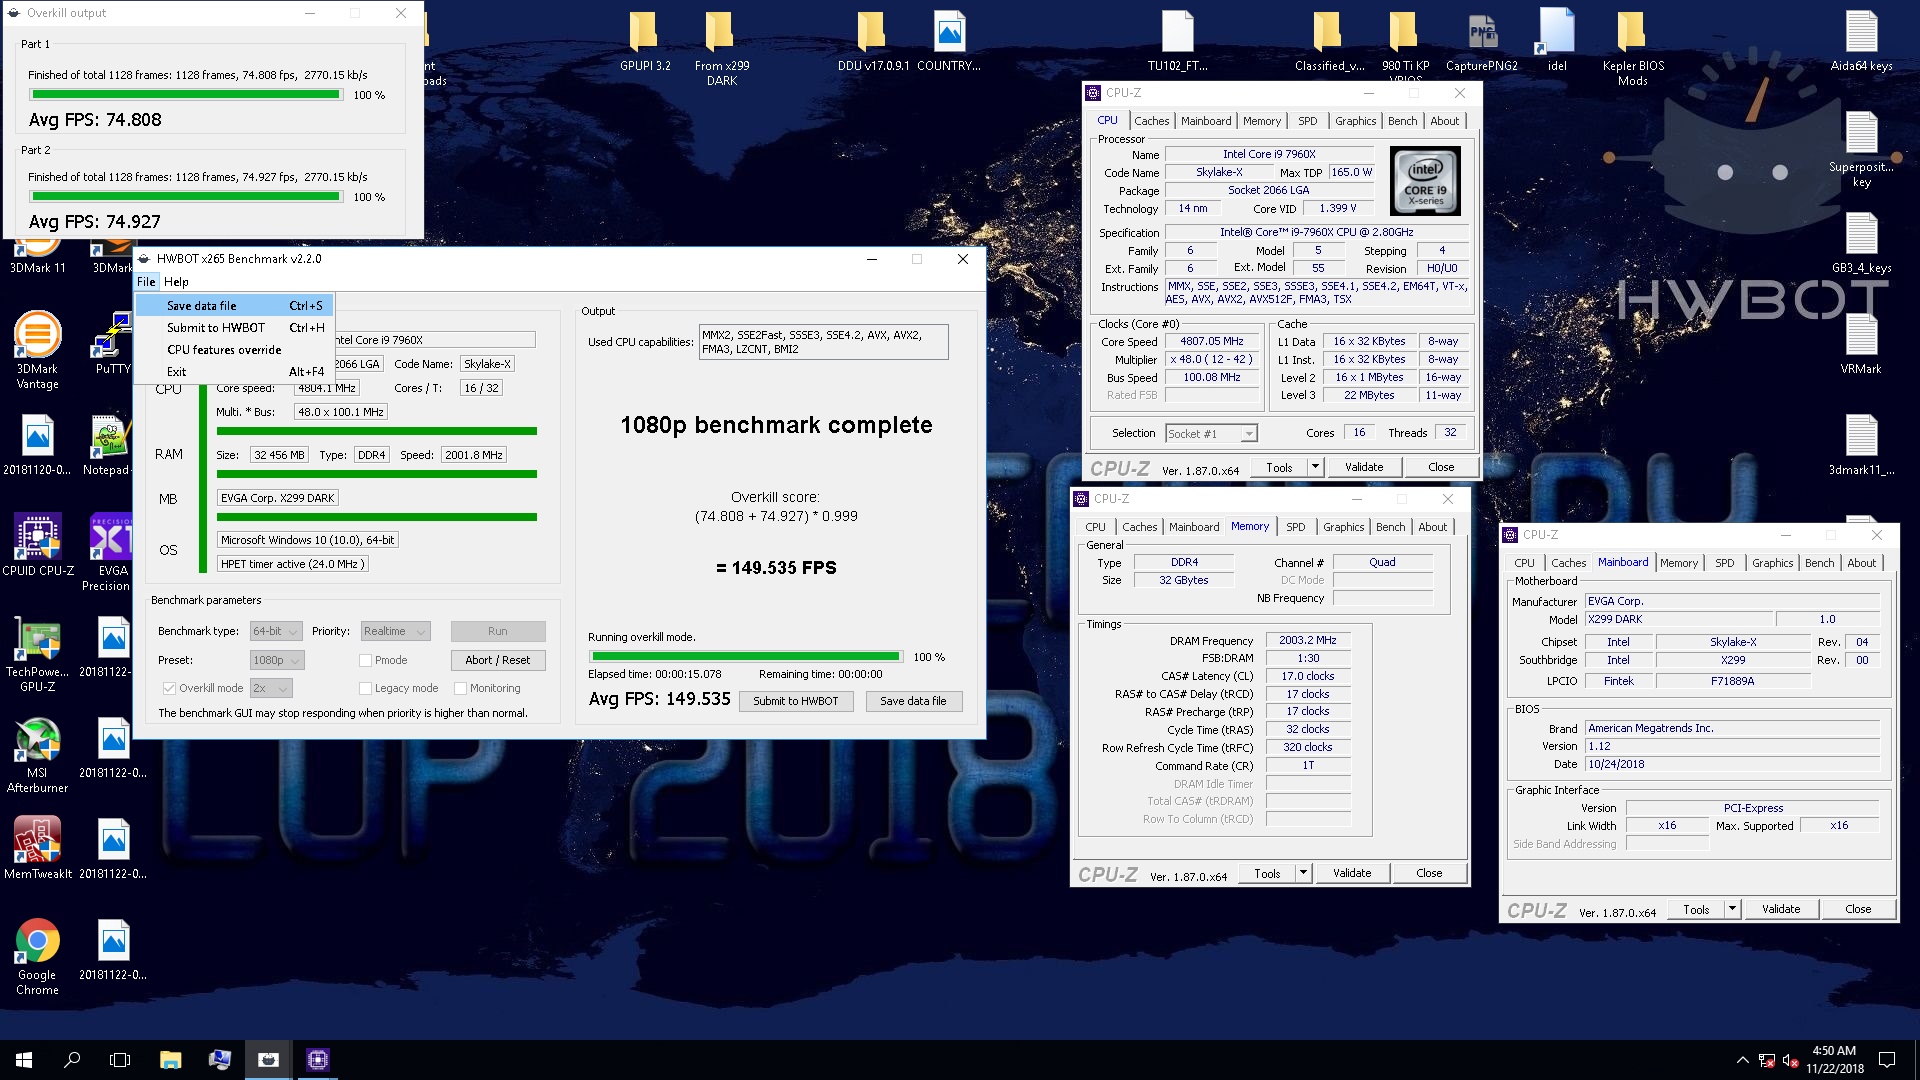Select the Aida64 keys text file
Screen dimensions: 1920x1080
click(x=1861, y=42)
